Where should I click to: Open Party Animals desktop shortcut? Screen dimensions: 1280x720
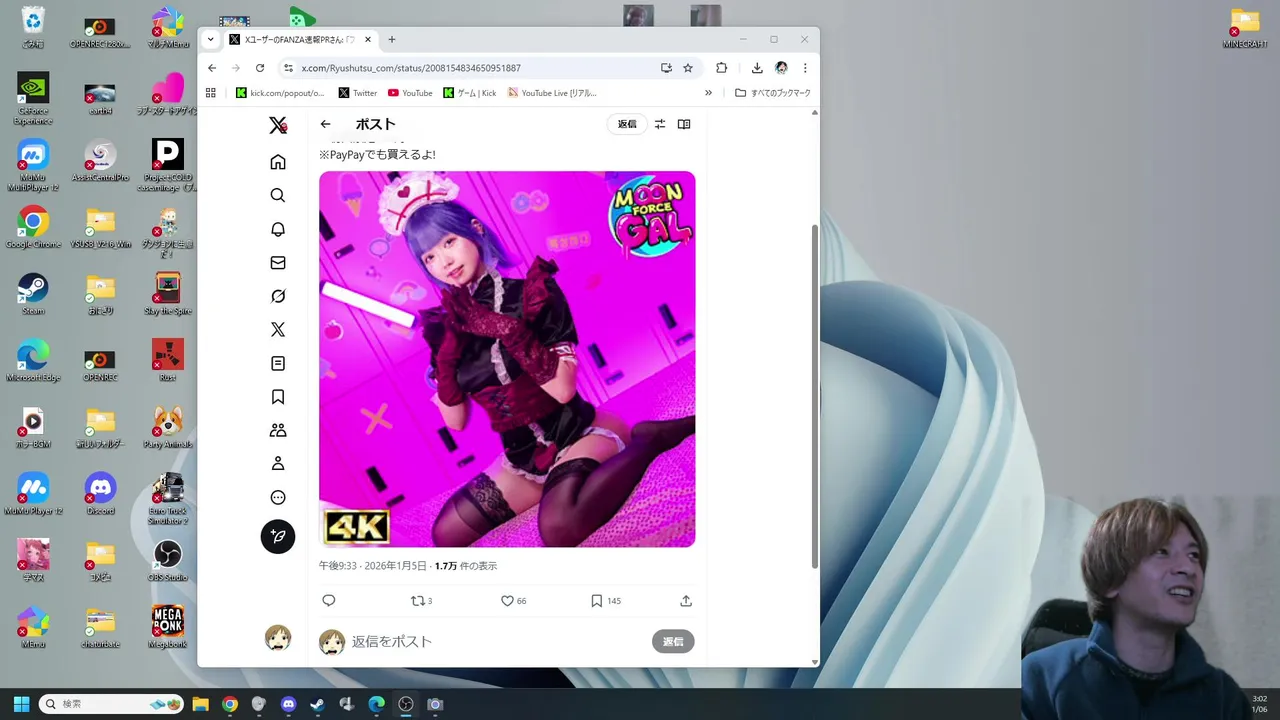tap(167, 428)
